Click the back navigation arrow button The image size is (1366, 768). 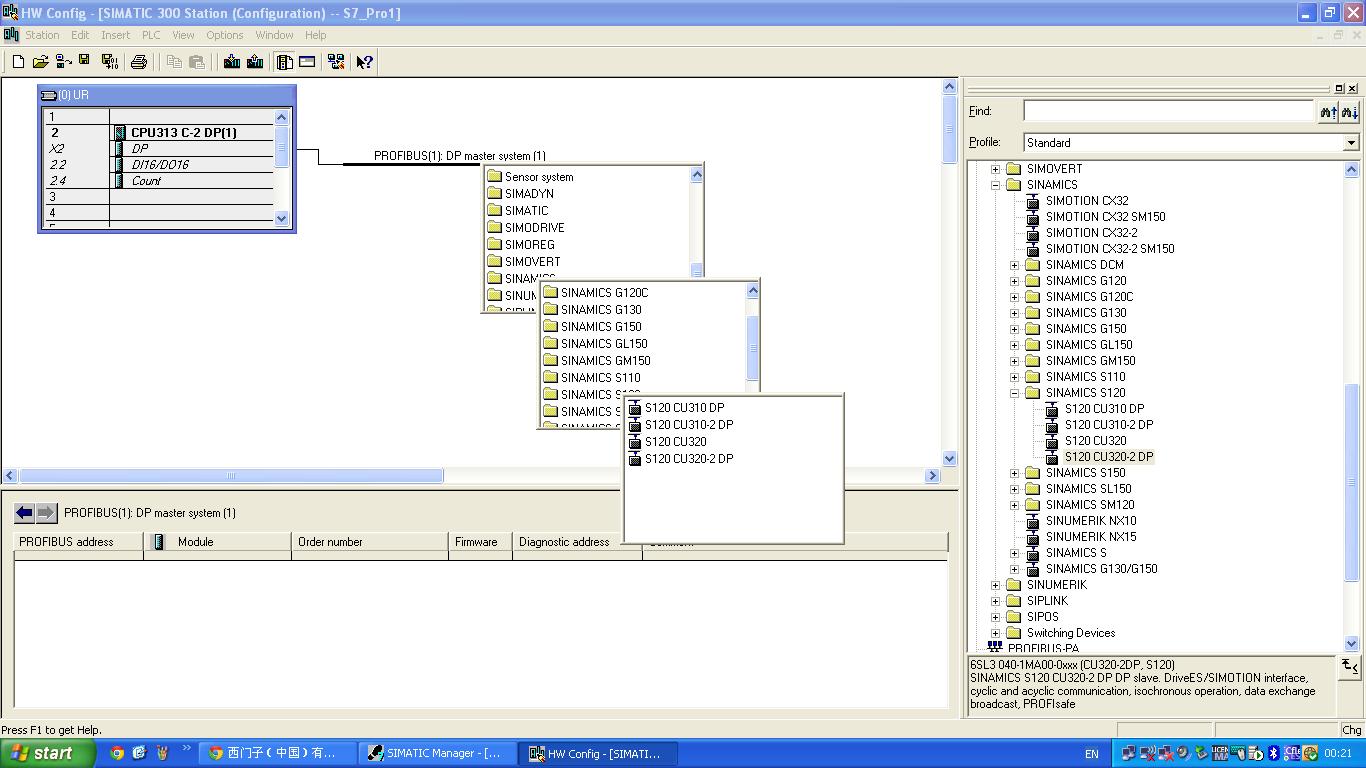click(x=24, y=513)
